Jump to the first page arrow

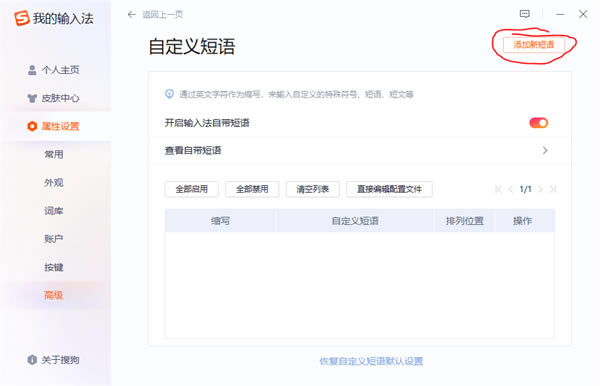(498, 189)
